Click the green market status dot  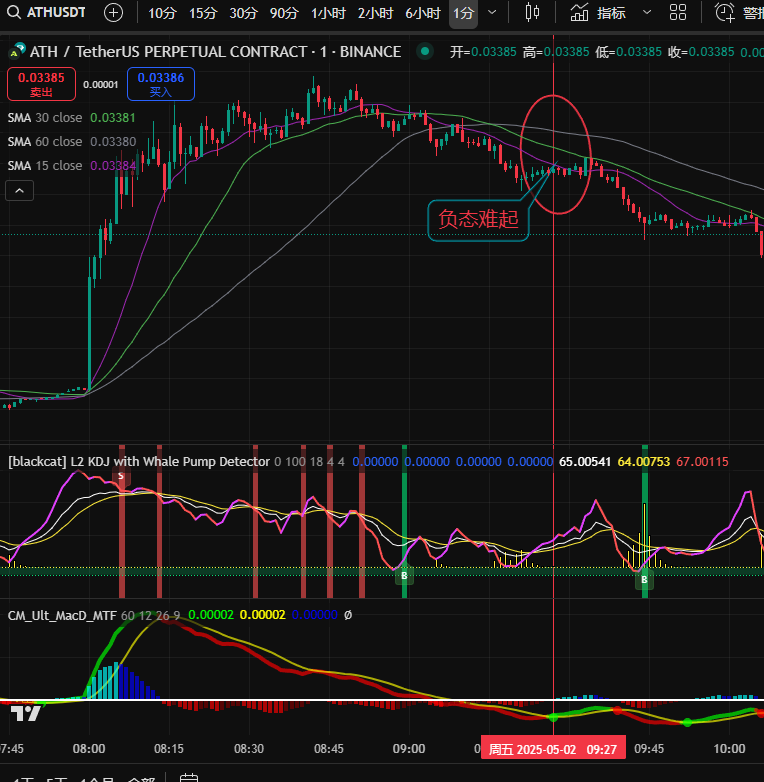[x=425, y=51]
